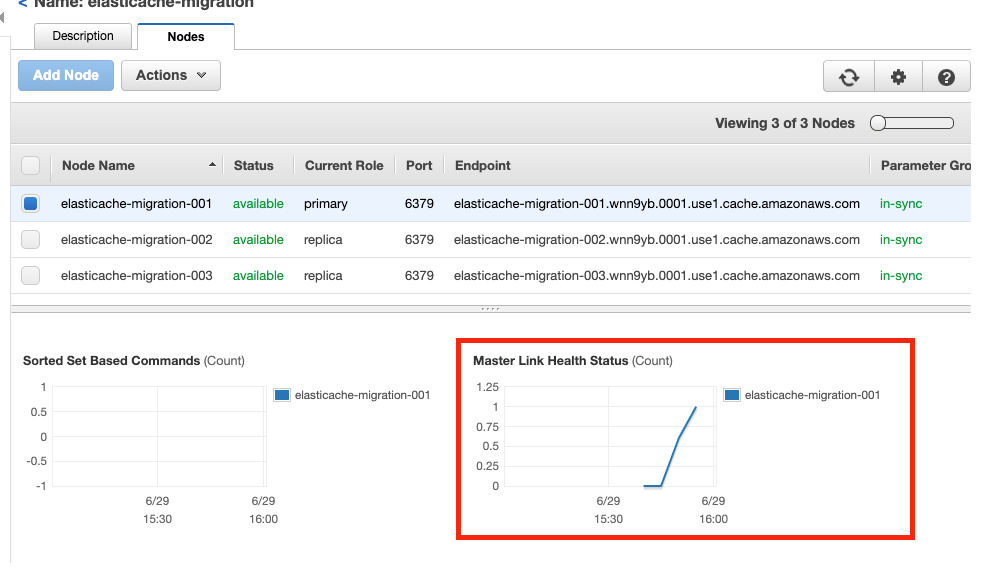Click endpoint elasticache-migration-002.wnn9yb.0001.use1.cache.amazonaws.com

[x=656, y=240]
